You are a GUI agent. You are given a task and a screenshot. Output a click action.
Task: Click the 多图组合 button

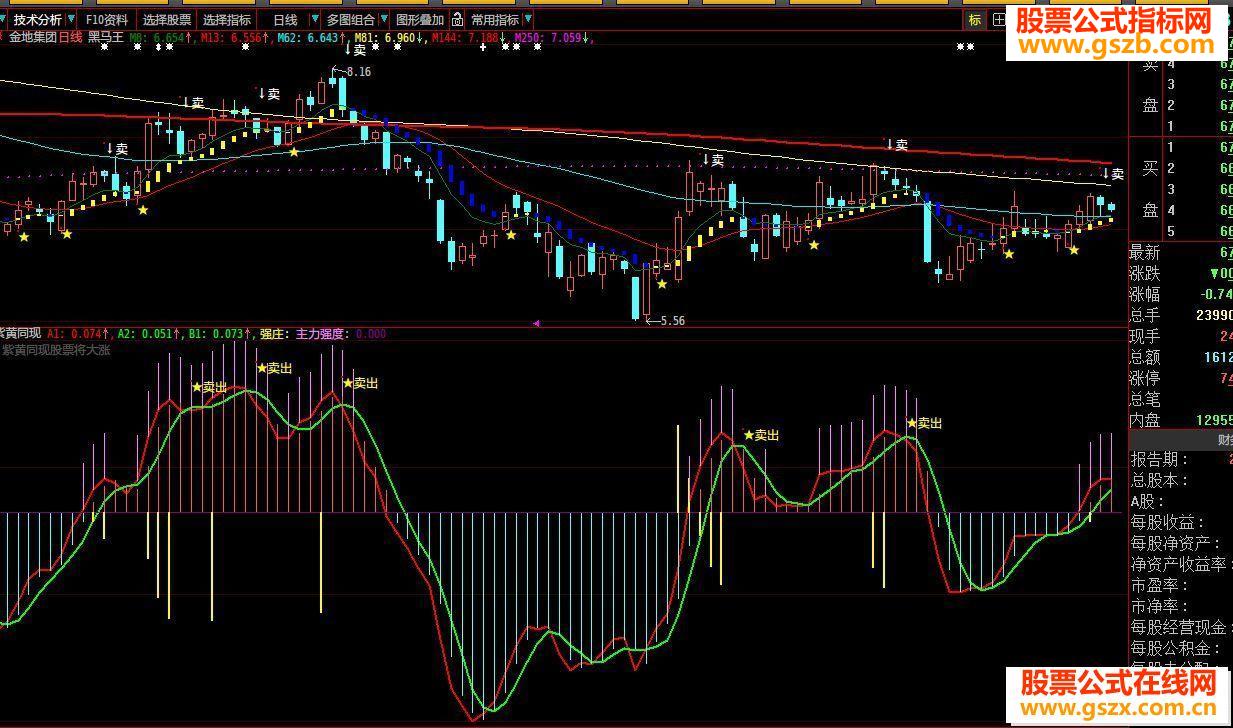pyautogui.click(x=351, y=19)
